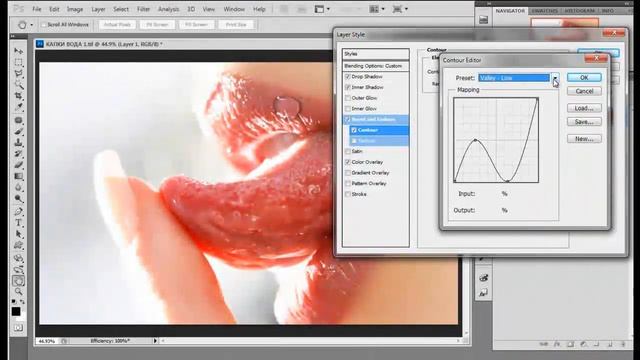Select the Eraser tool
The image size is (640, 360).
tap(18, 165)
